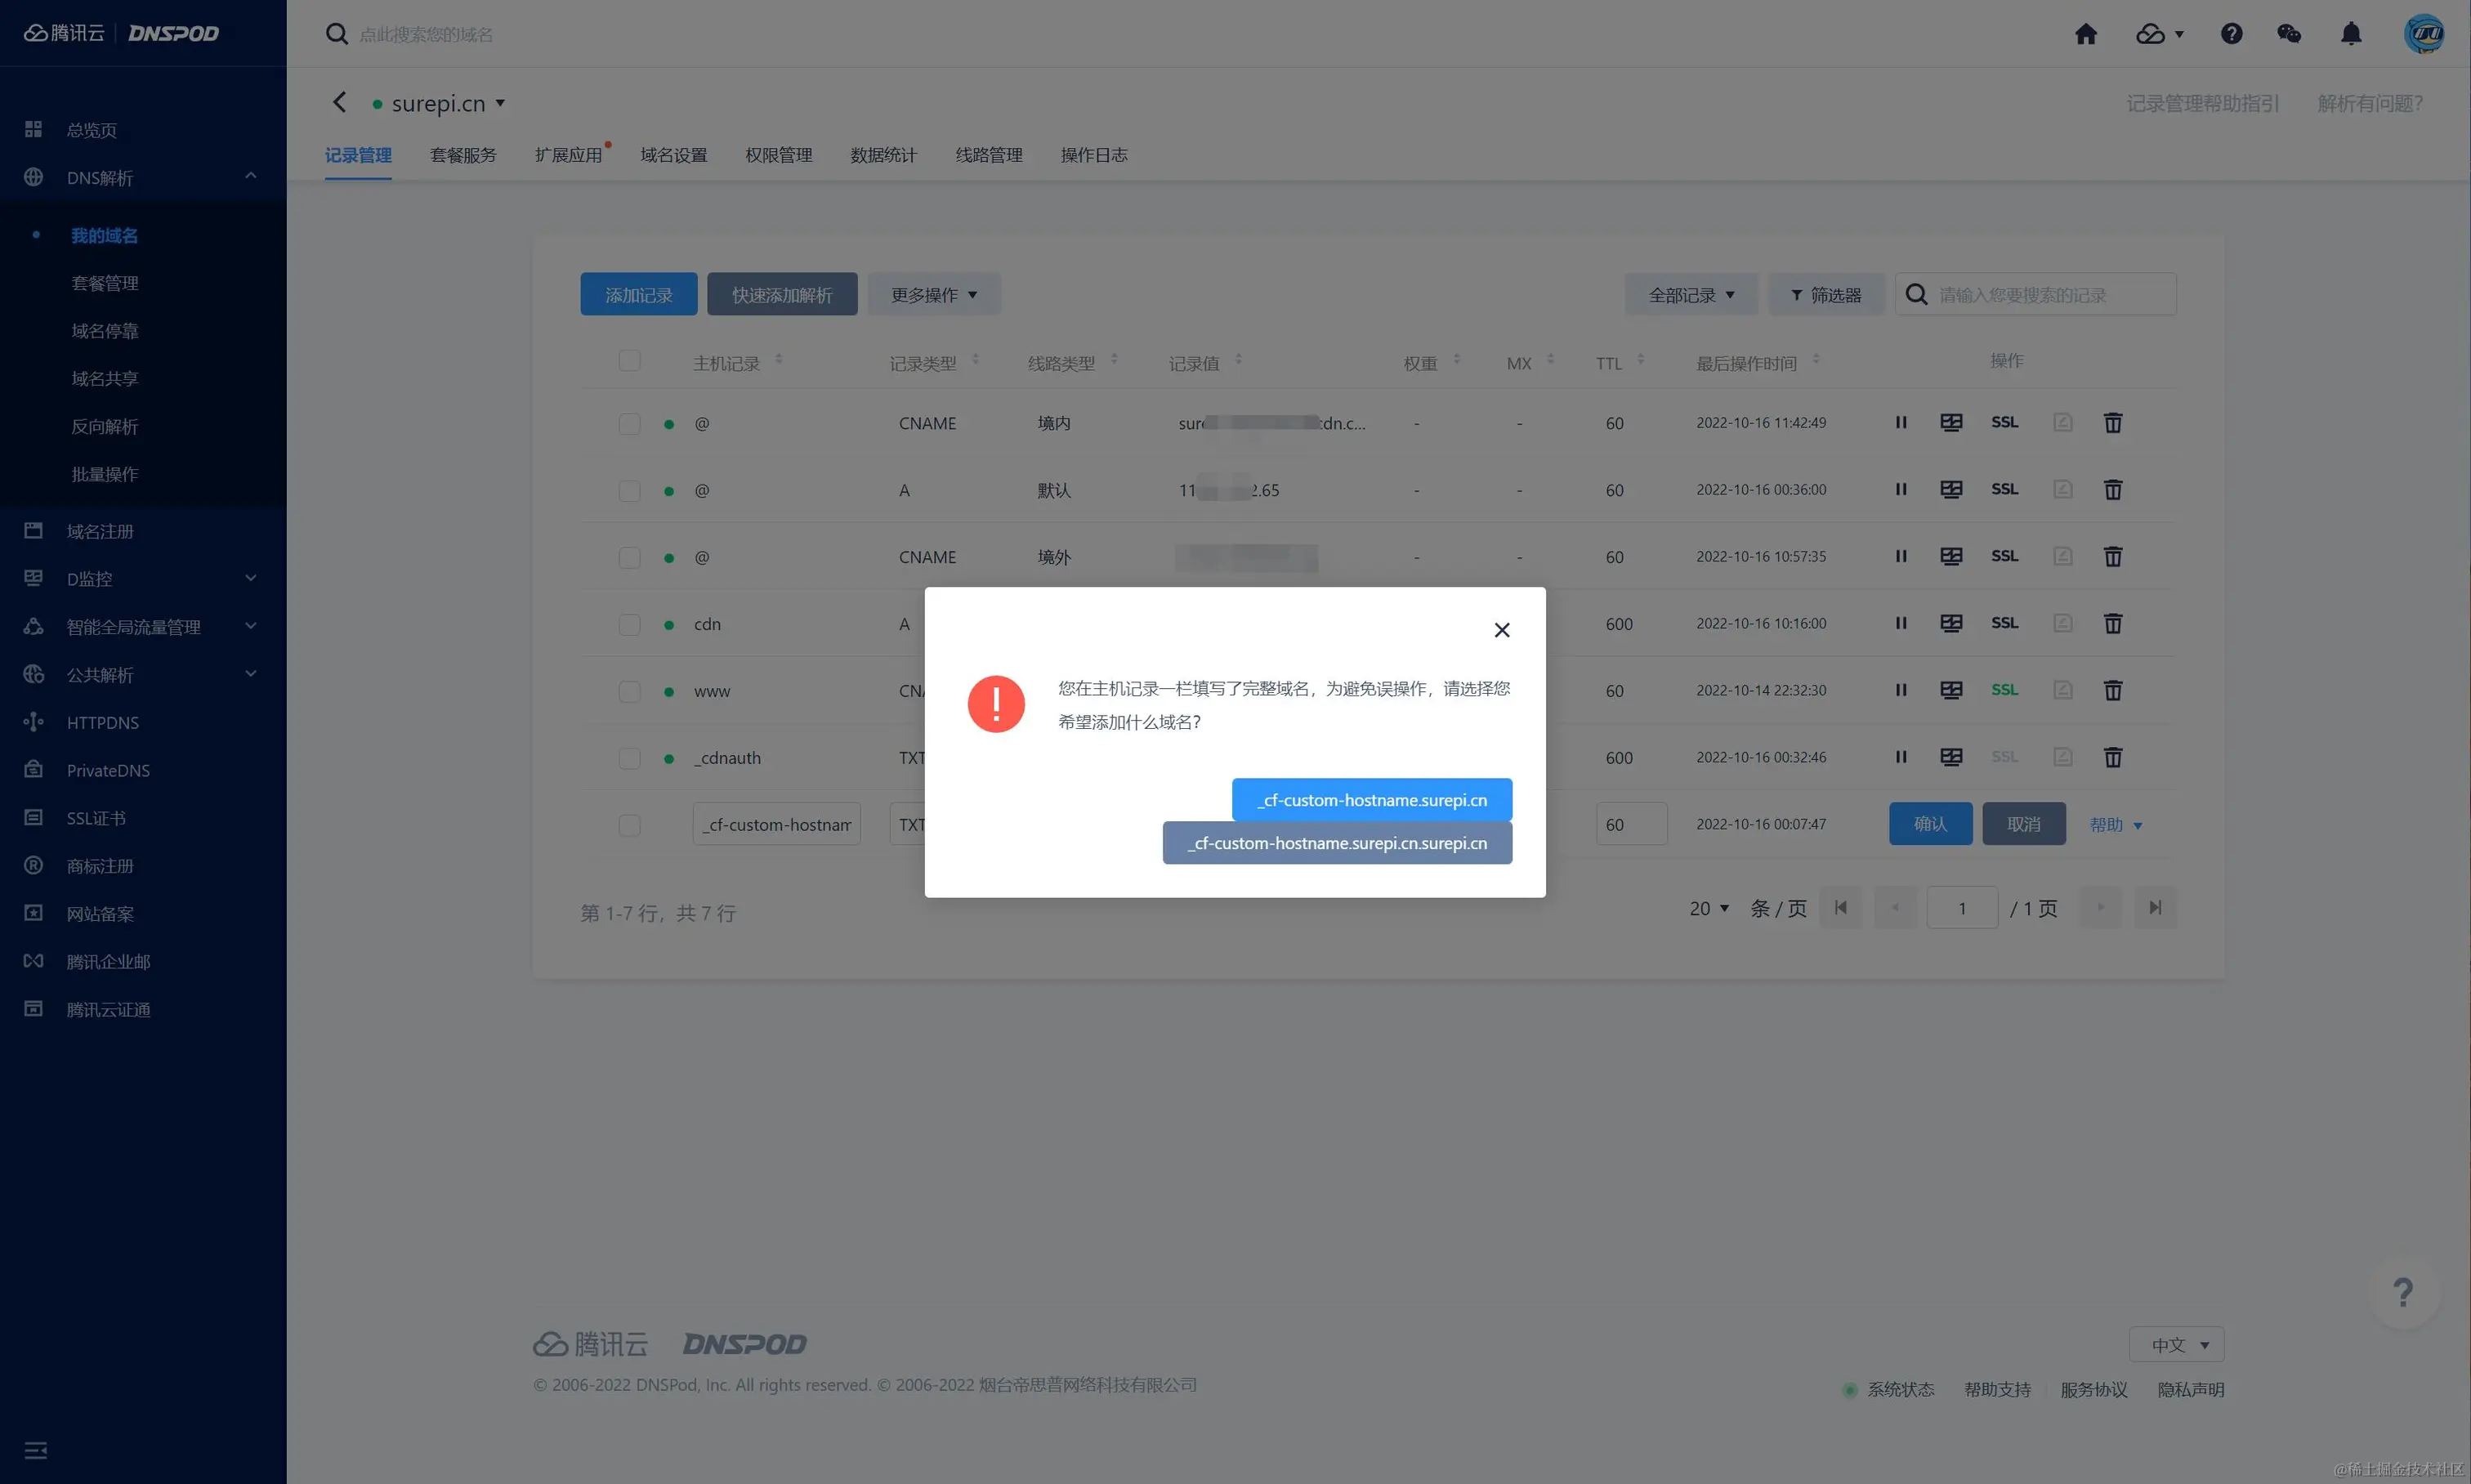Expand the 全部记录 filter dropdown

pyautogui.click(x=1691, y=295)
